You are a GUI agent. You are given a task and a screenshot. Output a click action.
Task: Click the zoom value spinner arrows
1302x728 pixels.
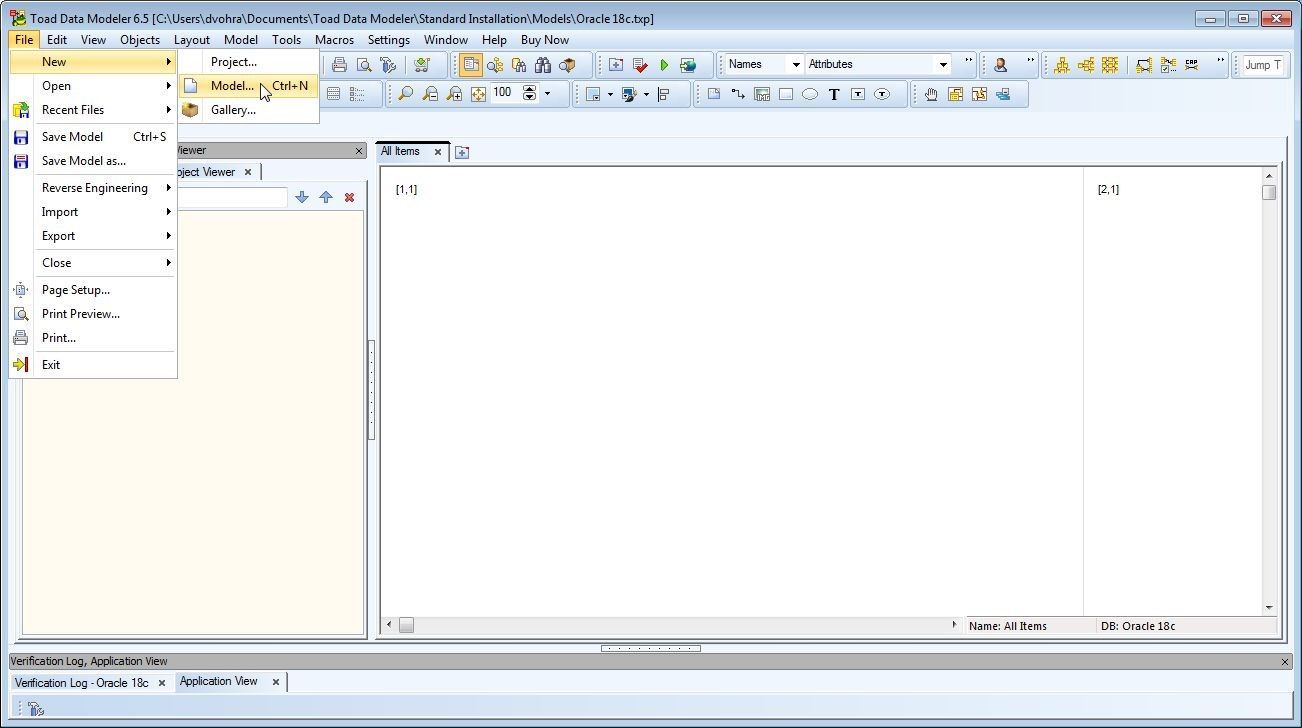530,93
